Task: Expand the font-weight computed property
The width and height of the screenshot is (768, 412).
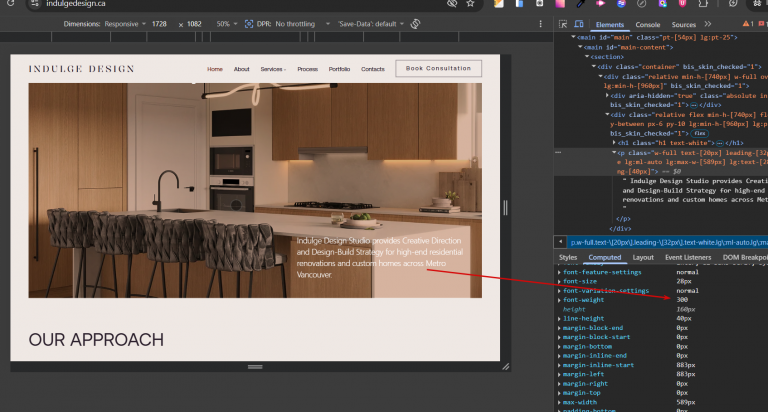Action: tap(559, 300)
